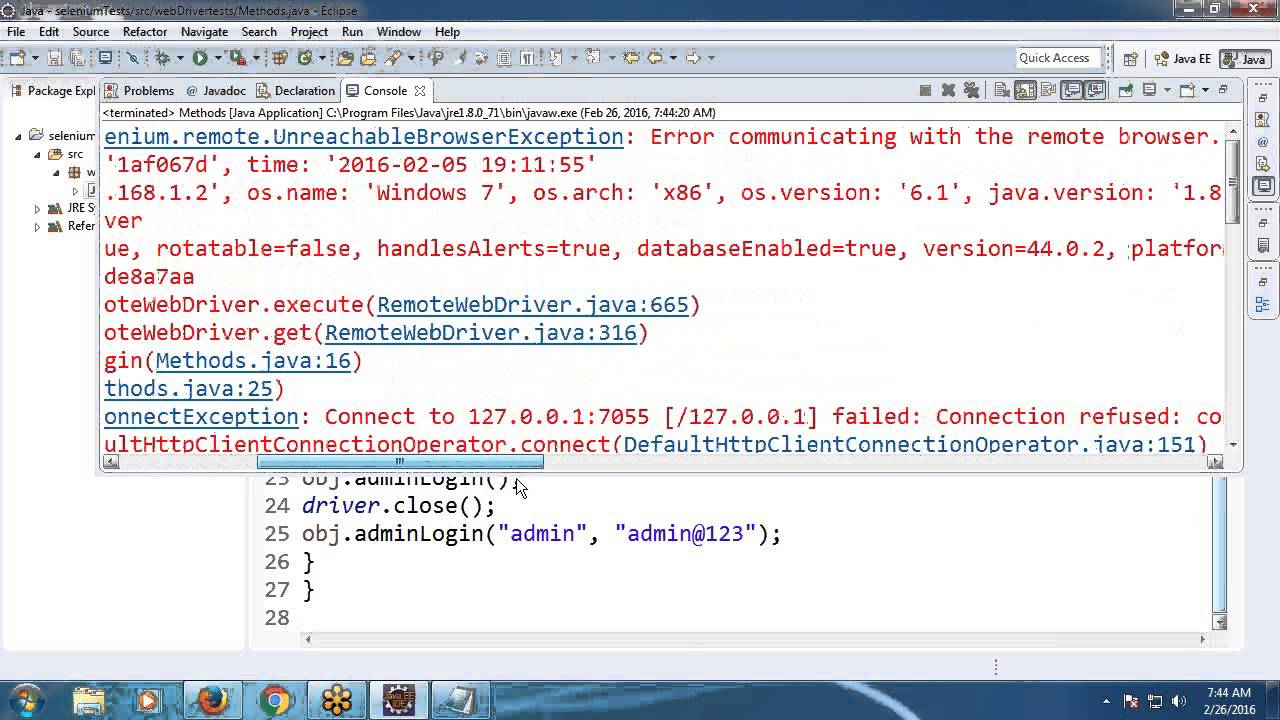
Task: Click the Open Perspective icon
Action: [x=1130, y=59]
